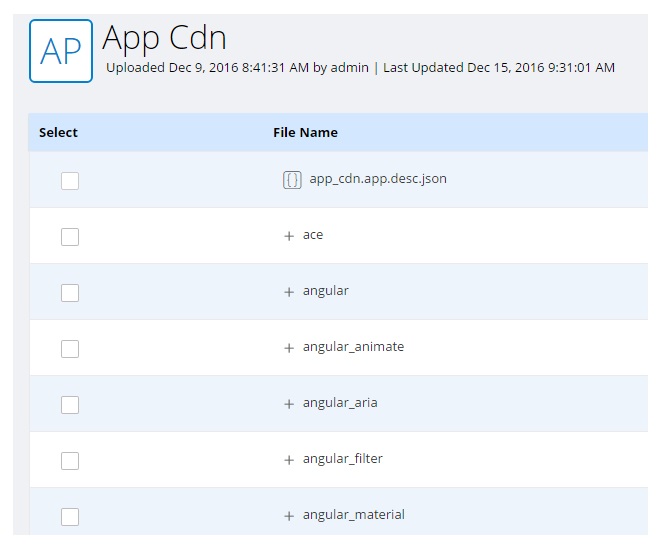Click the File Name column header
This screenshot has width=664, height=555.
(305, 133)
